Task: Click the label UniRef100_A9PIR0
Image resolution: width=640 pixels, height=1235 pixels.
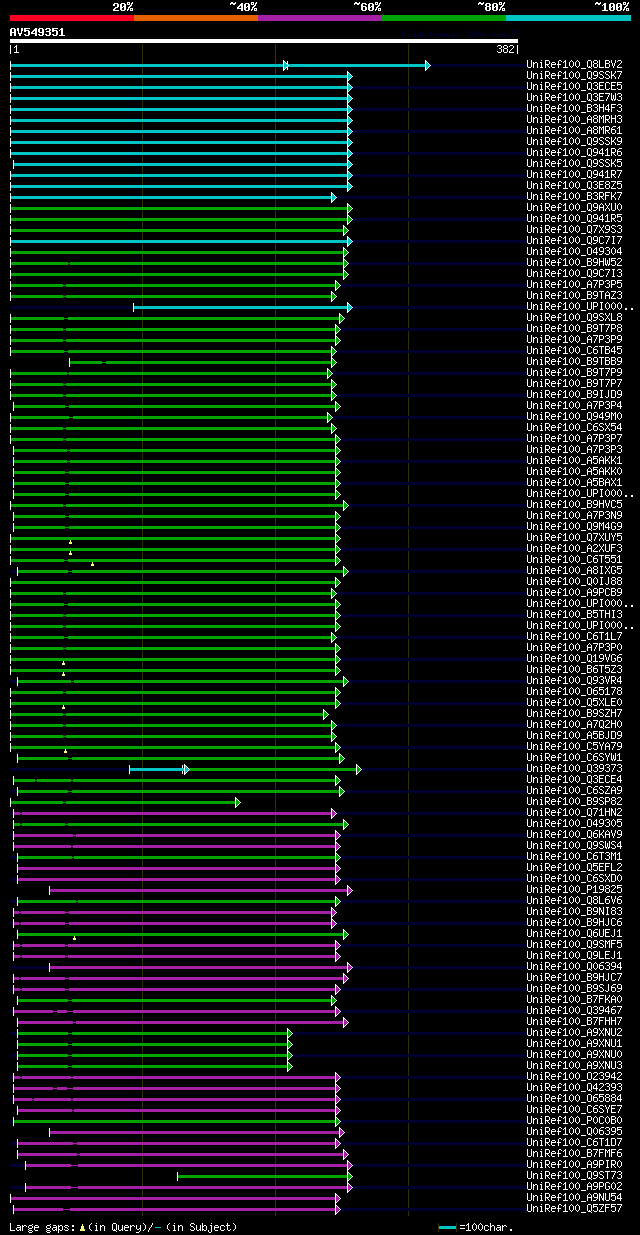Action: click(574, 1164)
